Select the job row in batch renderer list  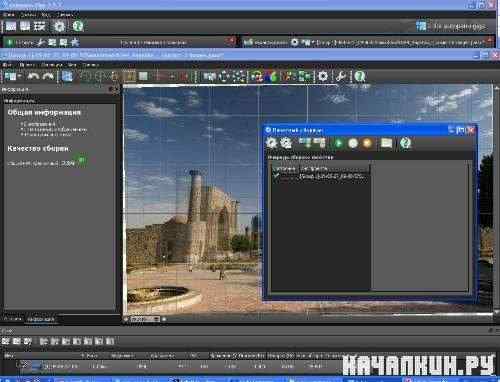[320, 177]
